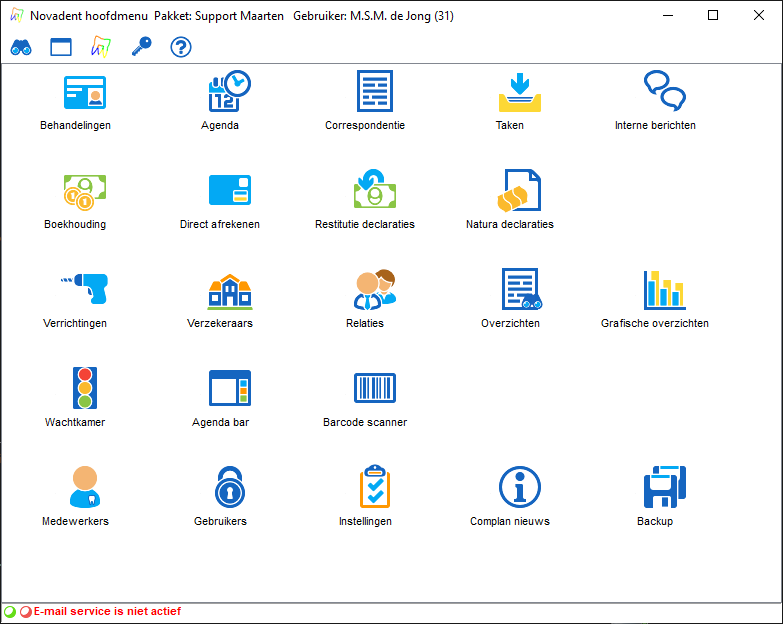Open the Medewerkers person icon
Screen dimensions: 783x624
(85, 487)
